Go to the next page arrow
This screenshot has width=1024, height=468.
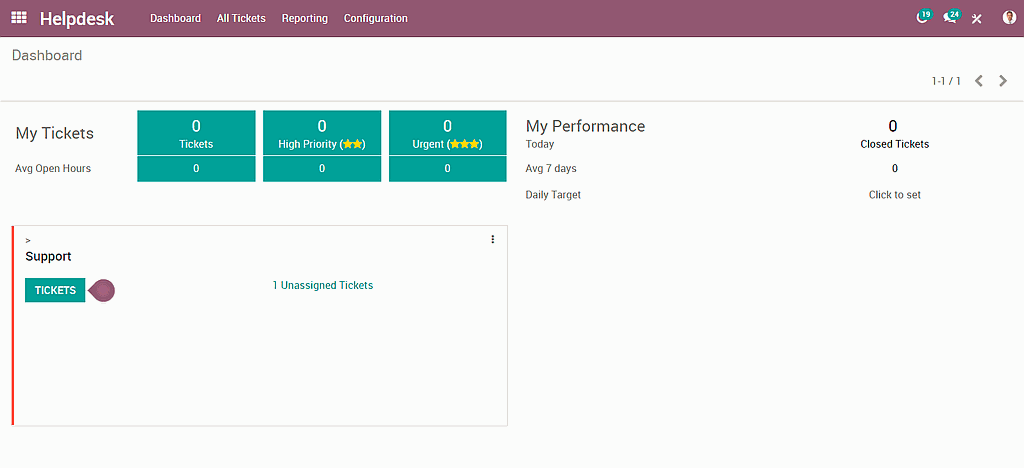1003,81
